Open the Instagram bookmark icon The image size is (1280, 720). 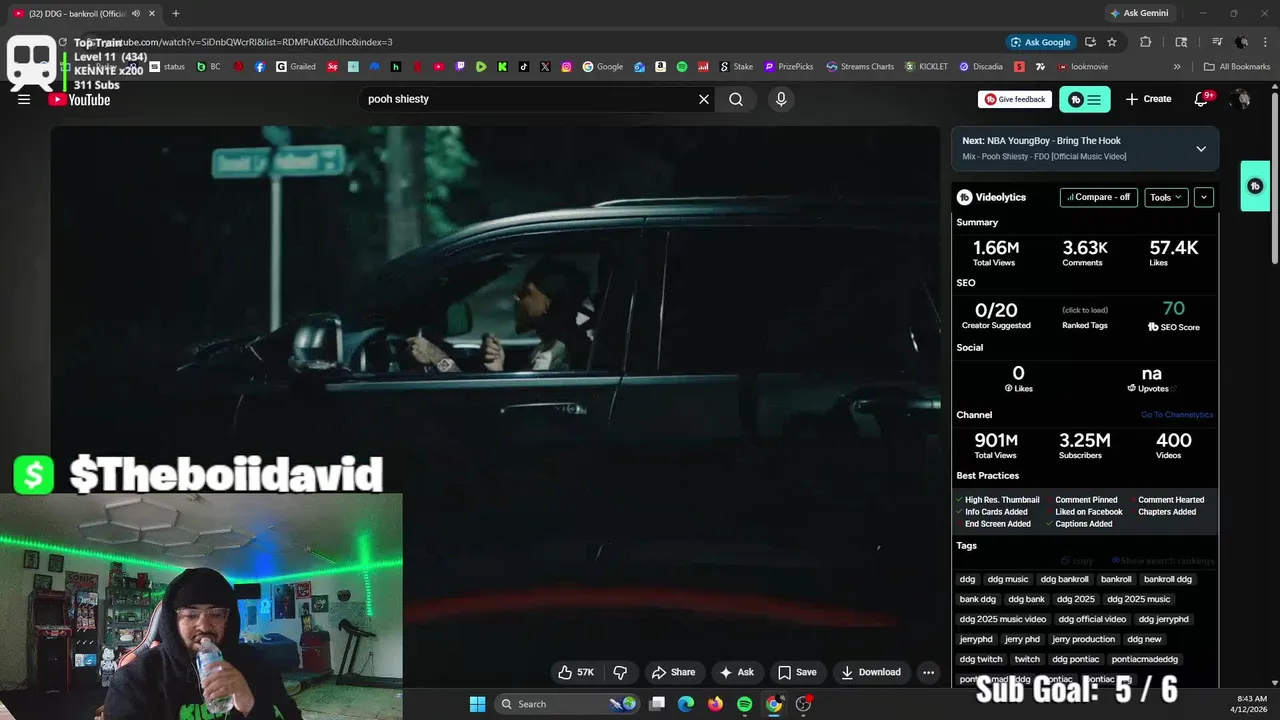(x=566, y=67)
